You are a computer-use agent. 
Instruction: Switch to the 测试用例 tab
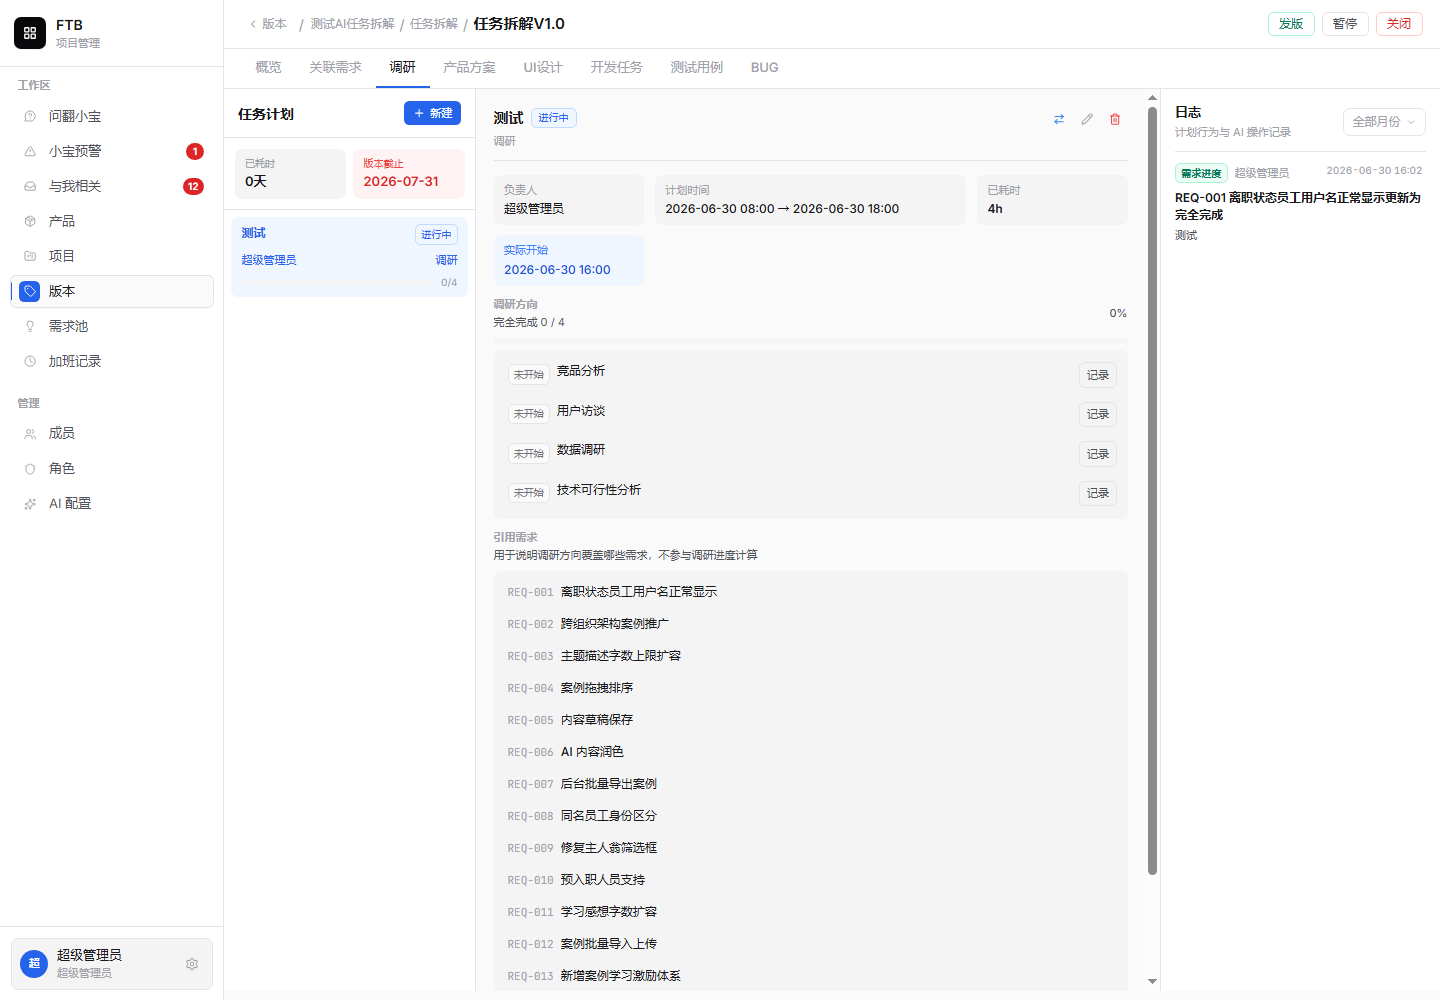tap(696, 67)
